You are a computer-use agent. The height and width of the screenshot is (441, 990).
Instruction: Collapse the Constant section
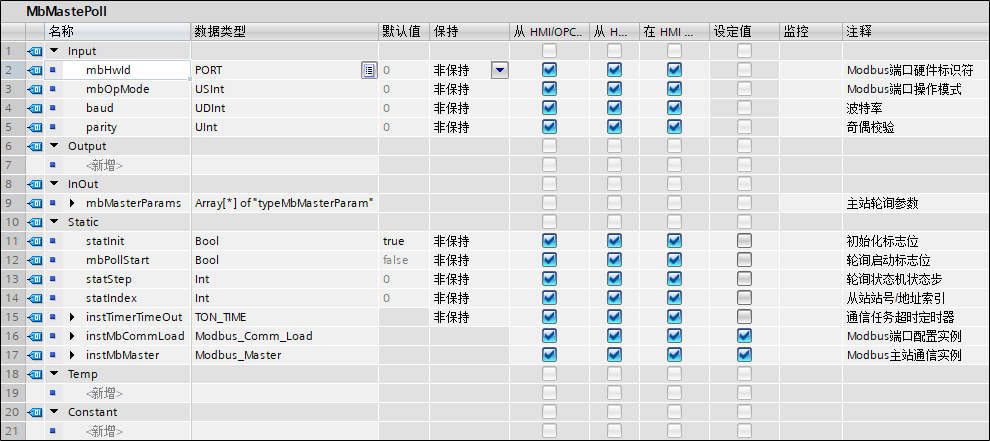click(54, 411)
